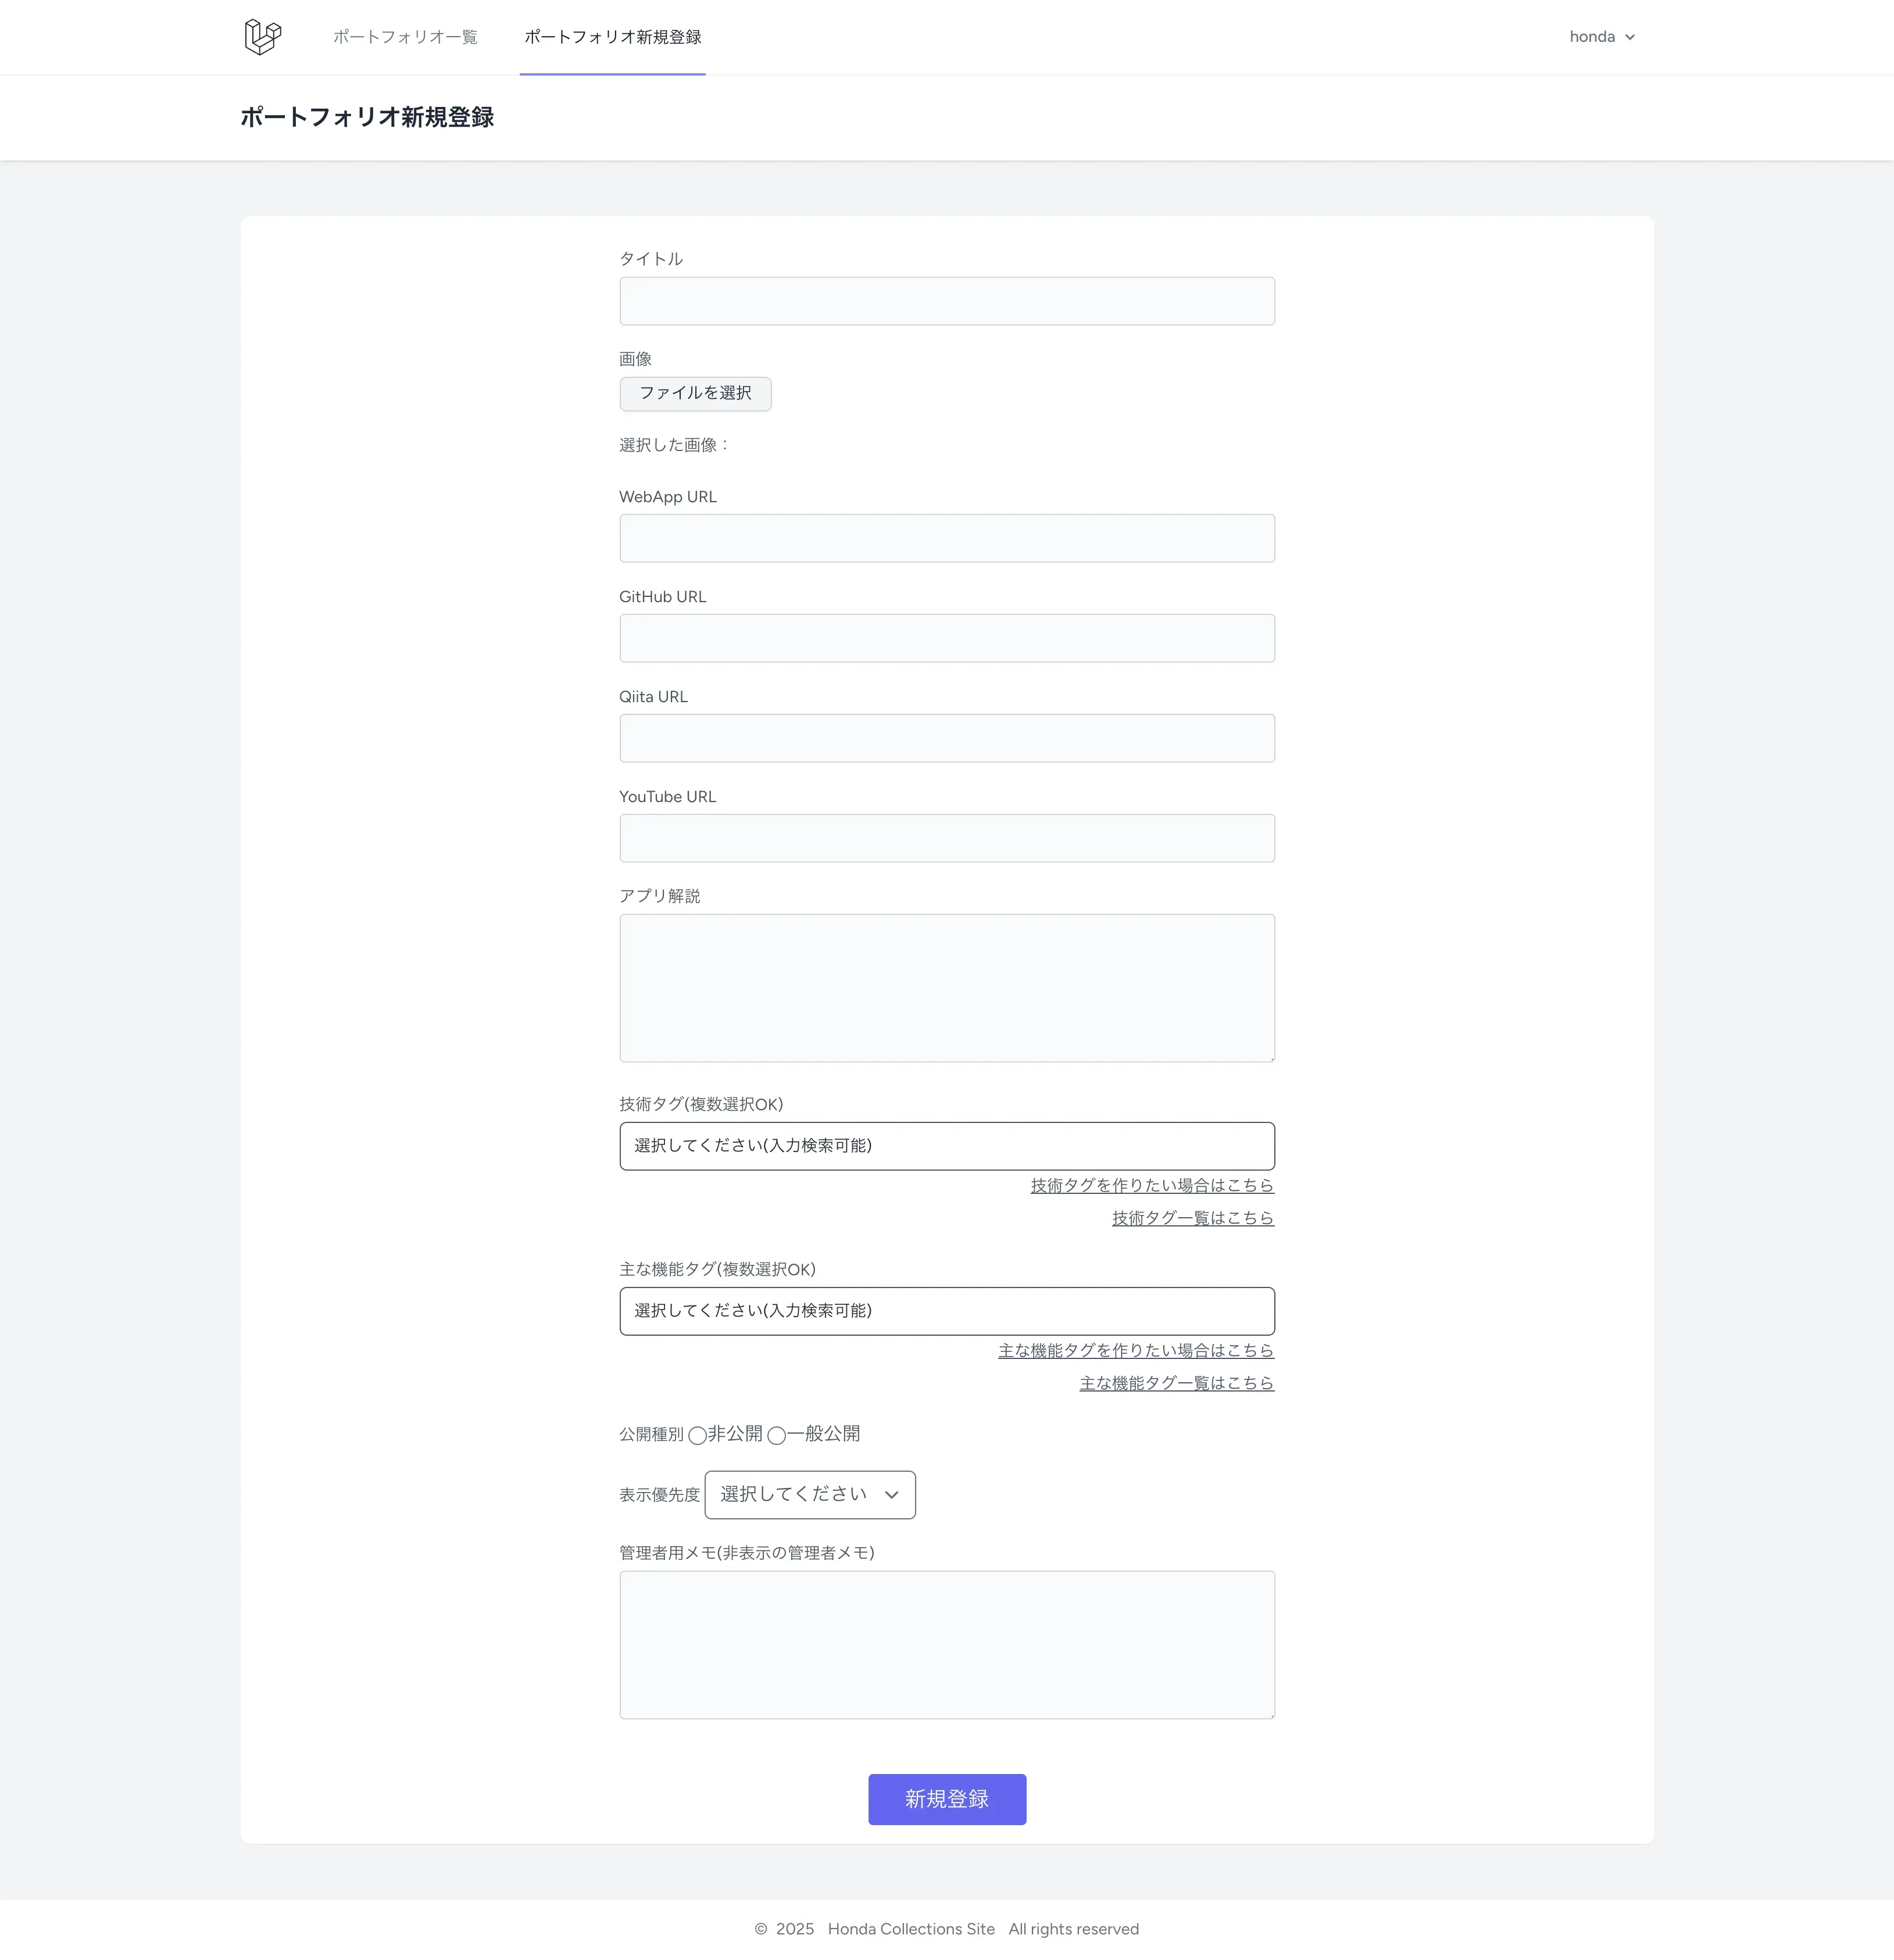Expand the 表示優先度 dropdown
This screenshot has height=1960, width=1894.
point(809,1494)
